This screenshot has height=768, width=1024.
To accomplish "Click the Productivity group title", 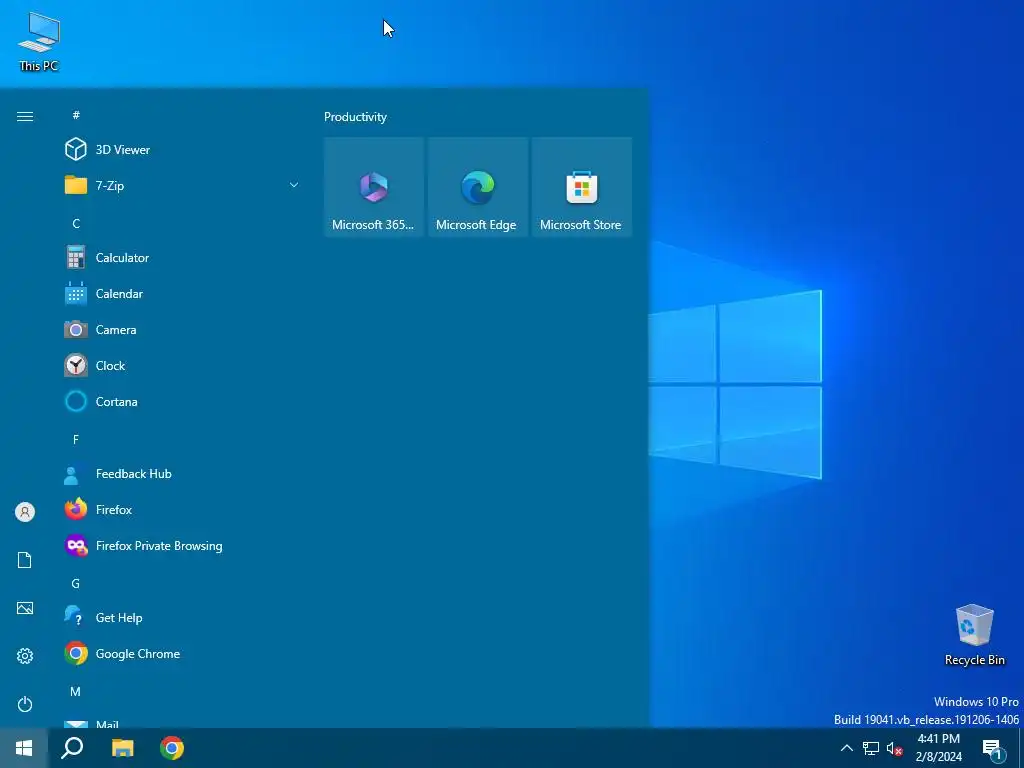I will point(355,117).
